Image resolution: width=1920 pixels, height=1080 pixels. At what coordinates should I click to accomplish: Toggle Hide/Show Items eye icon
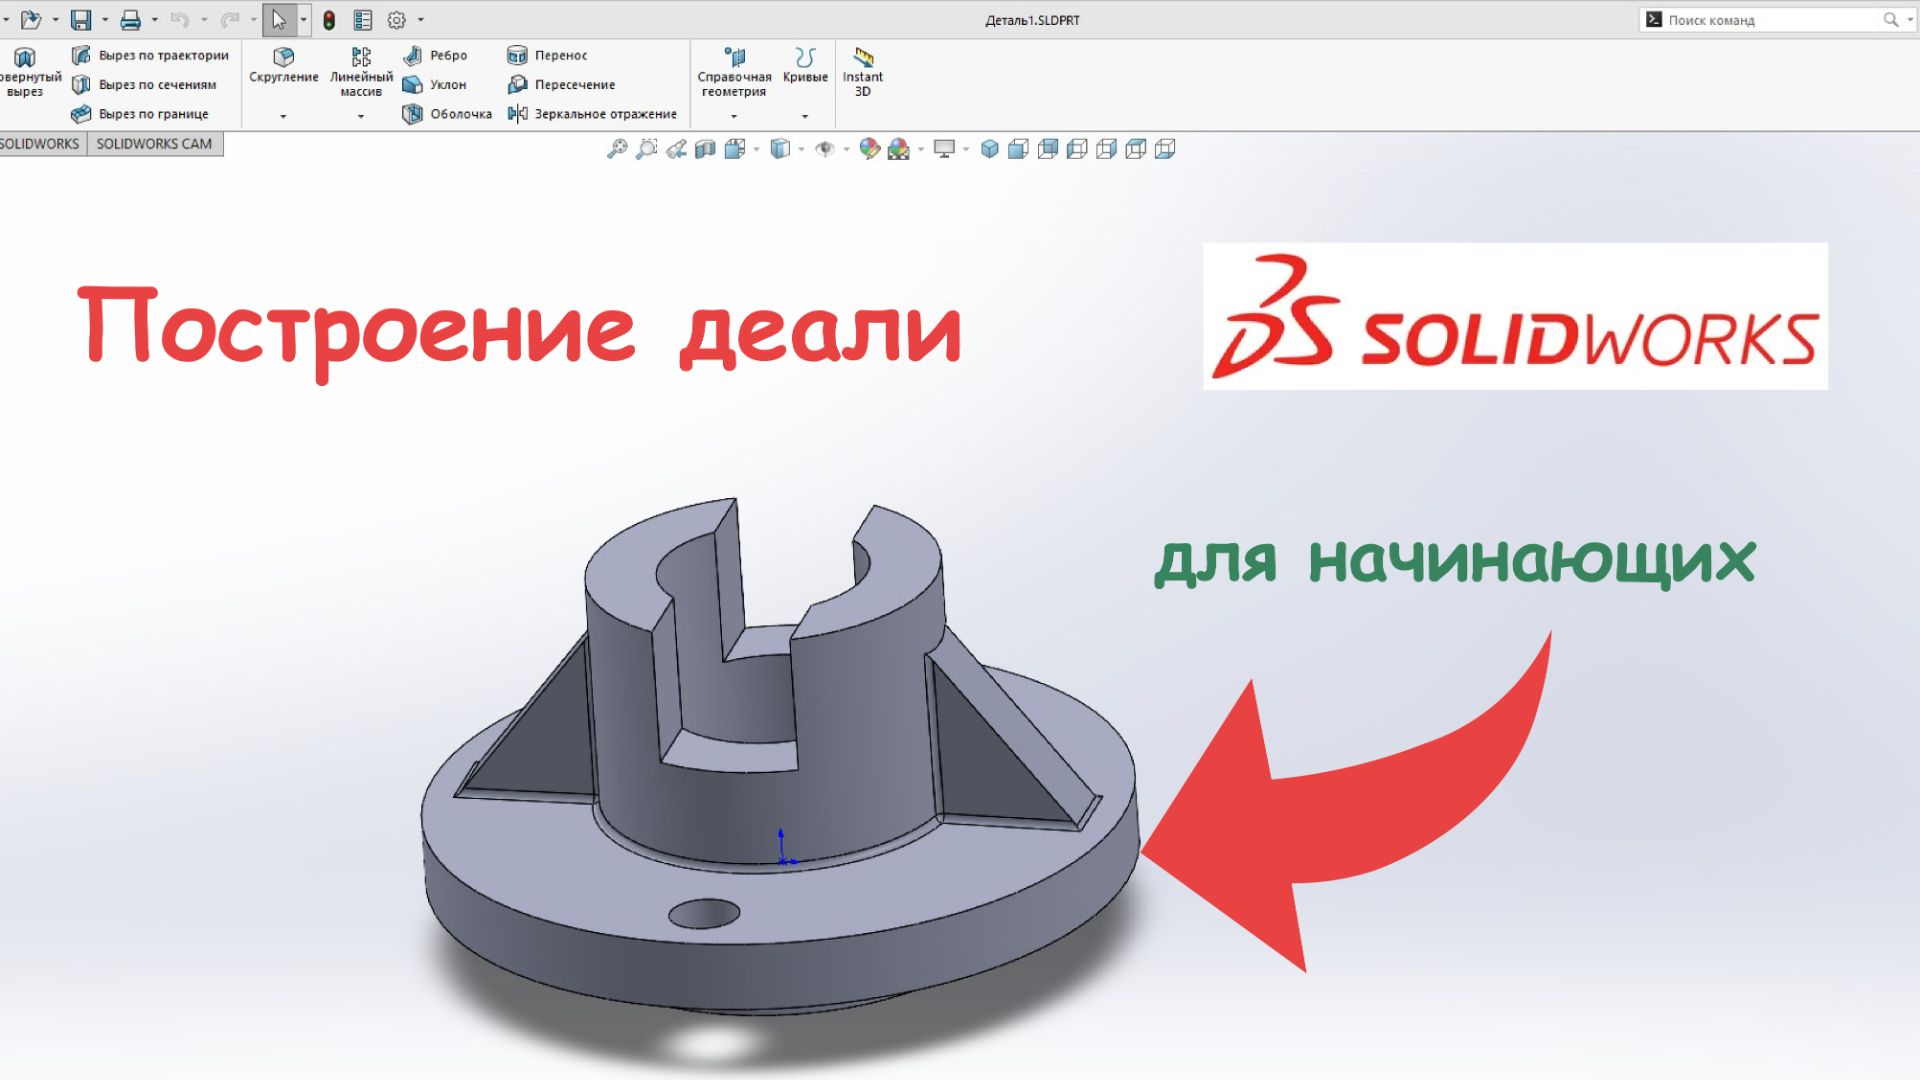[825, 149]
